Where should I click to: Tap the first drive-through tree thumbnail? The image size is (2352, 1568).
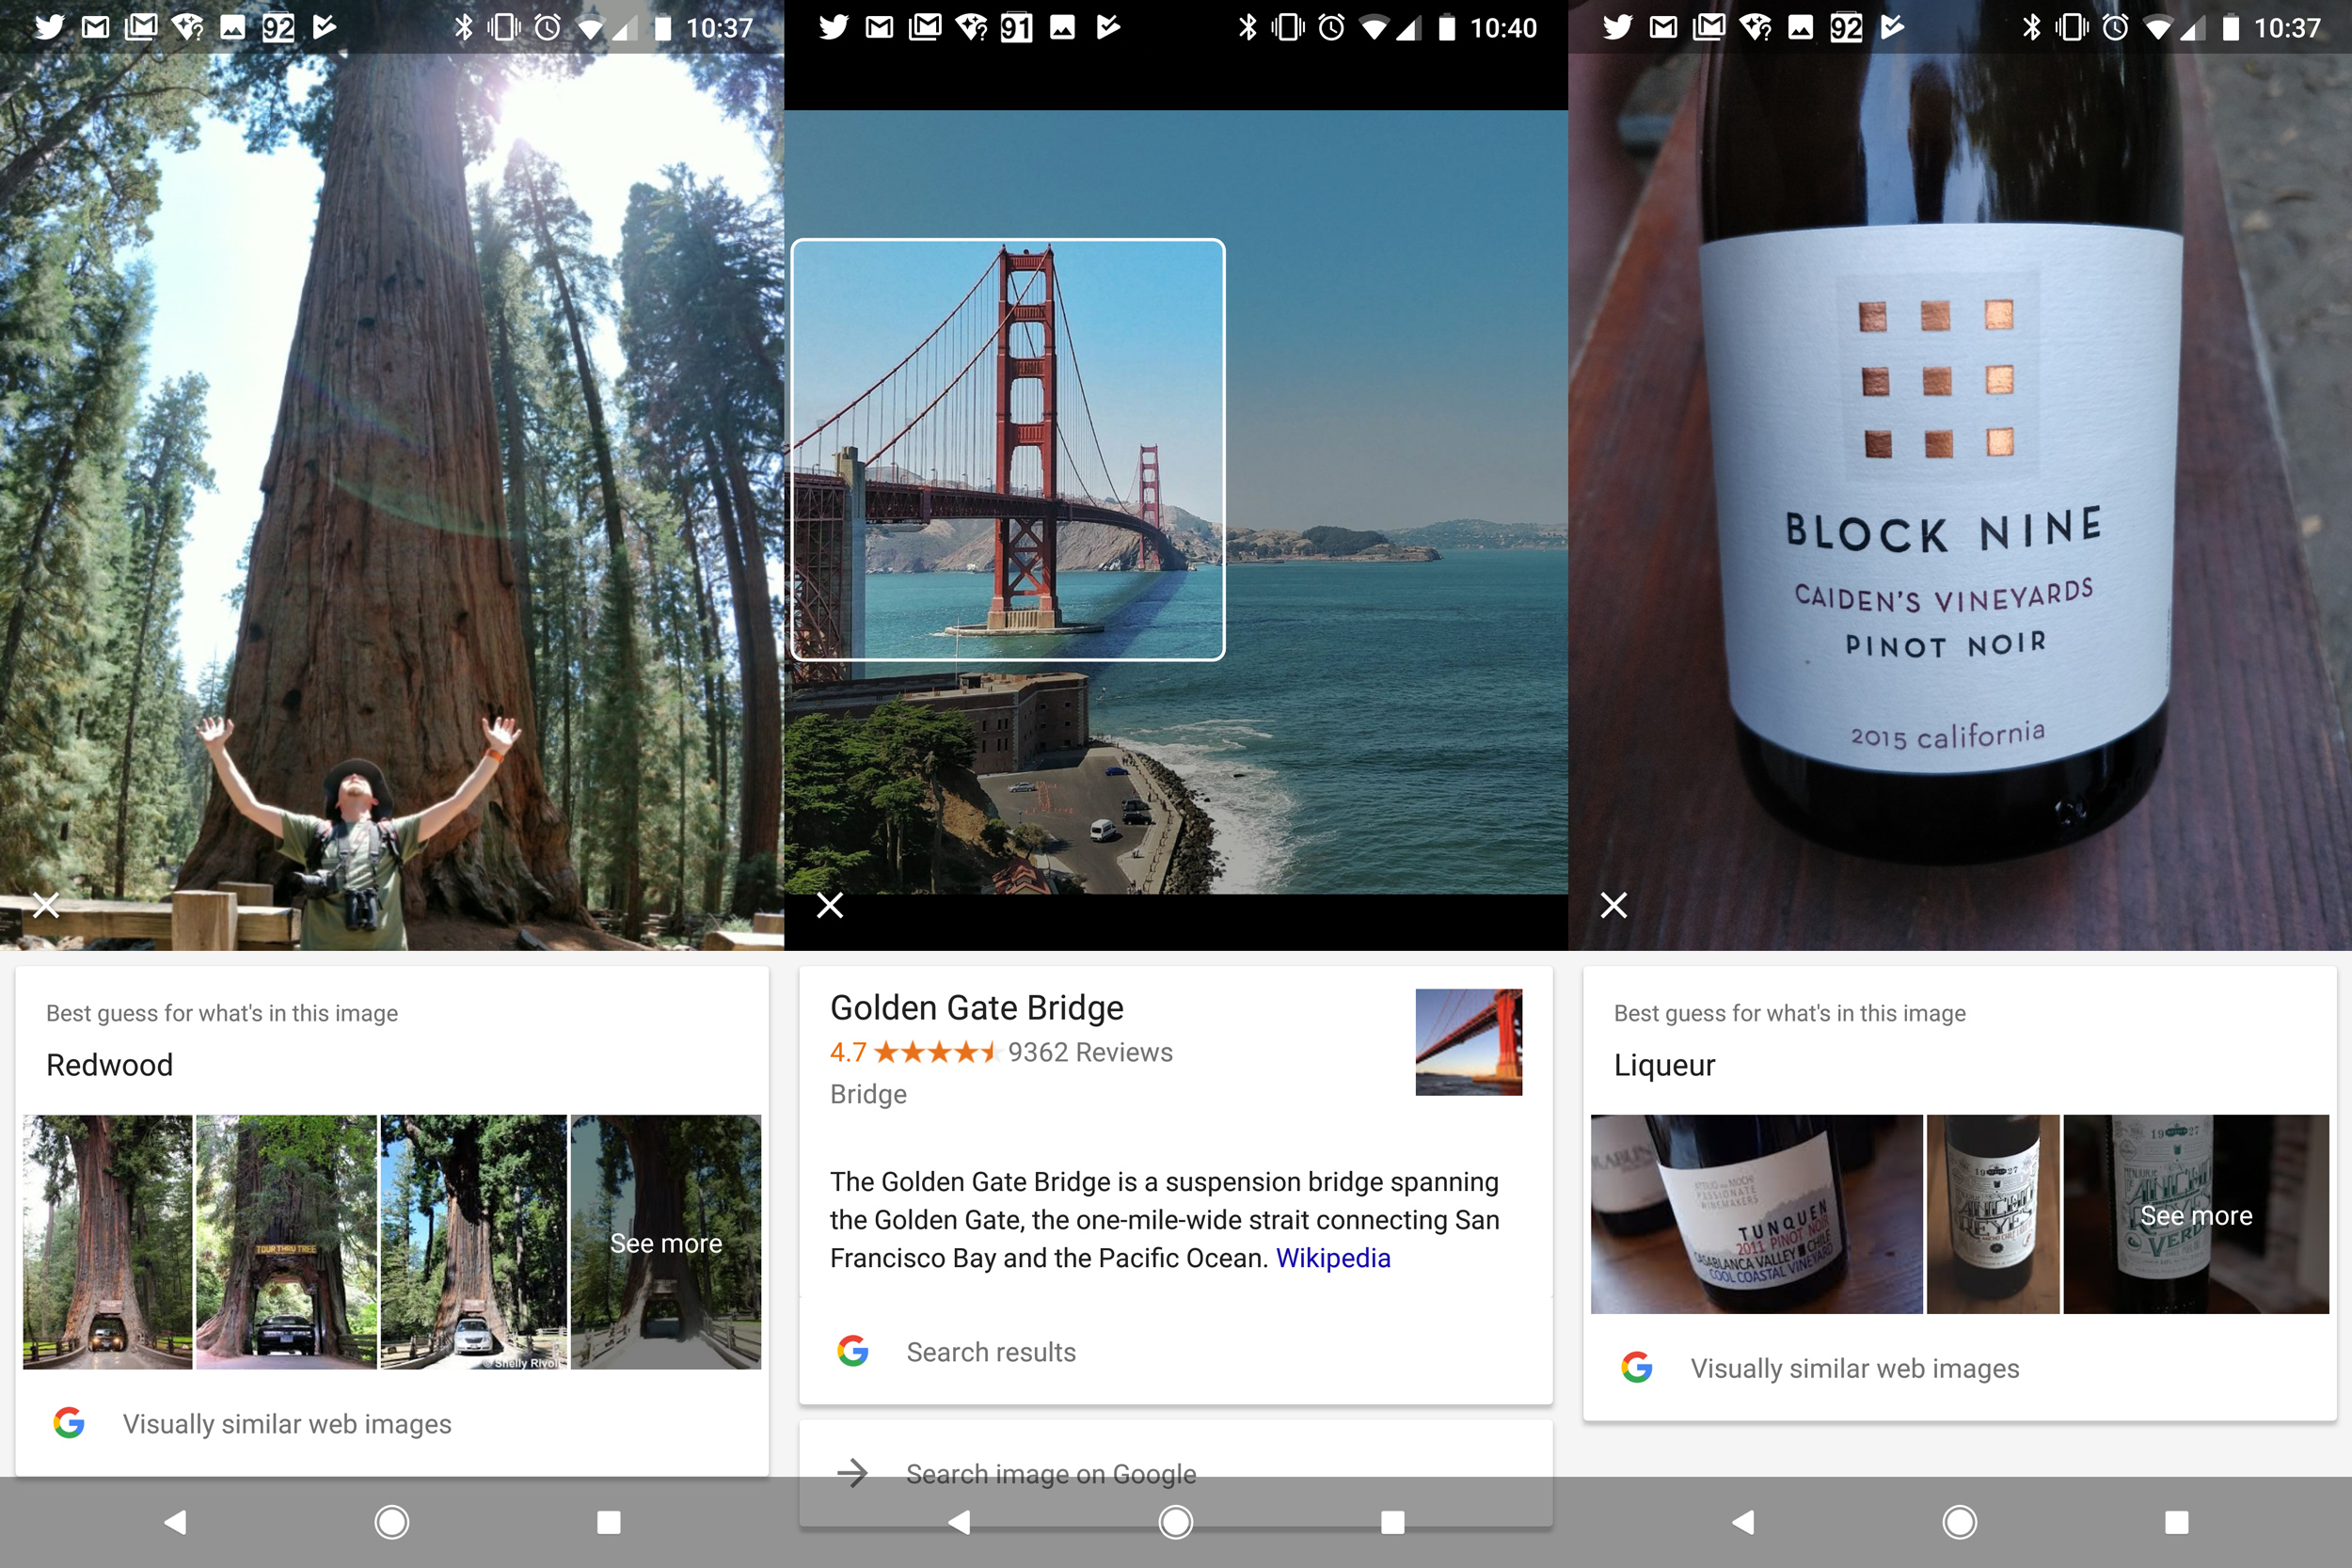point(108,1242)
